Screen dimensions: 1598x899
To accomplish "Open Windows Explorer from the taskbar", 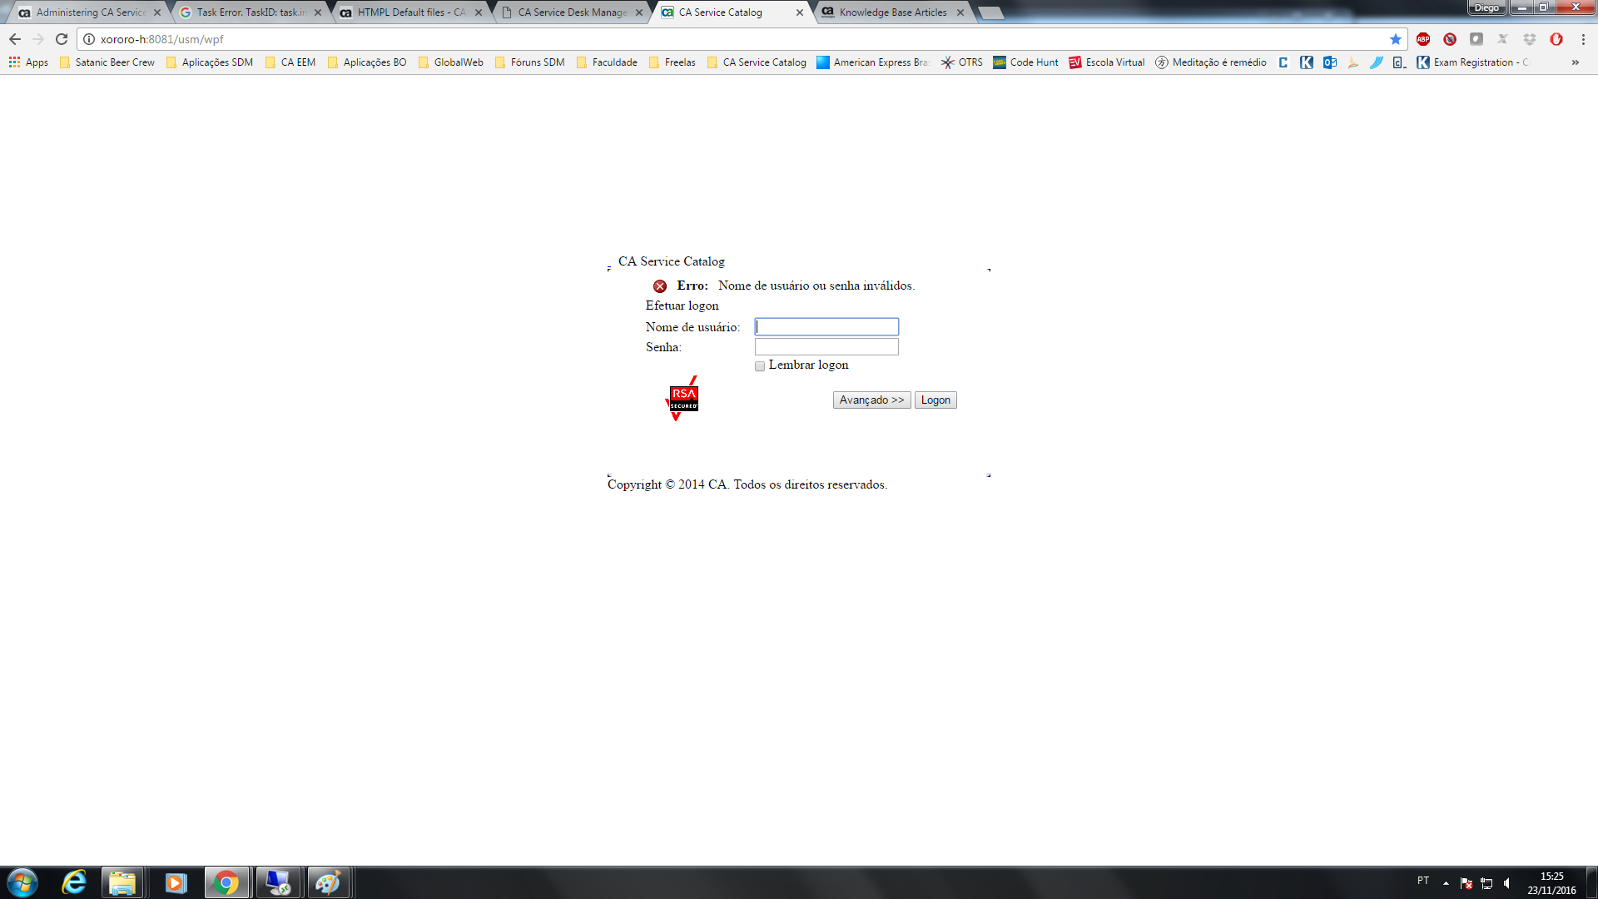I will coord(122,882).
